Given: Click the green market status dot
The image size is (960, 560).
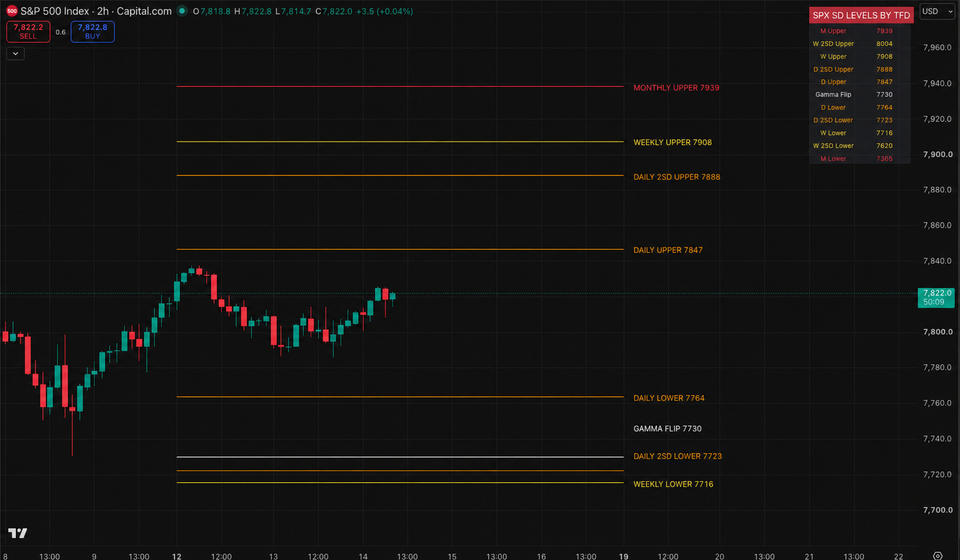Looking at the screenshot, I should [182, 11].
